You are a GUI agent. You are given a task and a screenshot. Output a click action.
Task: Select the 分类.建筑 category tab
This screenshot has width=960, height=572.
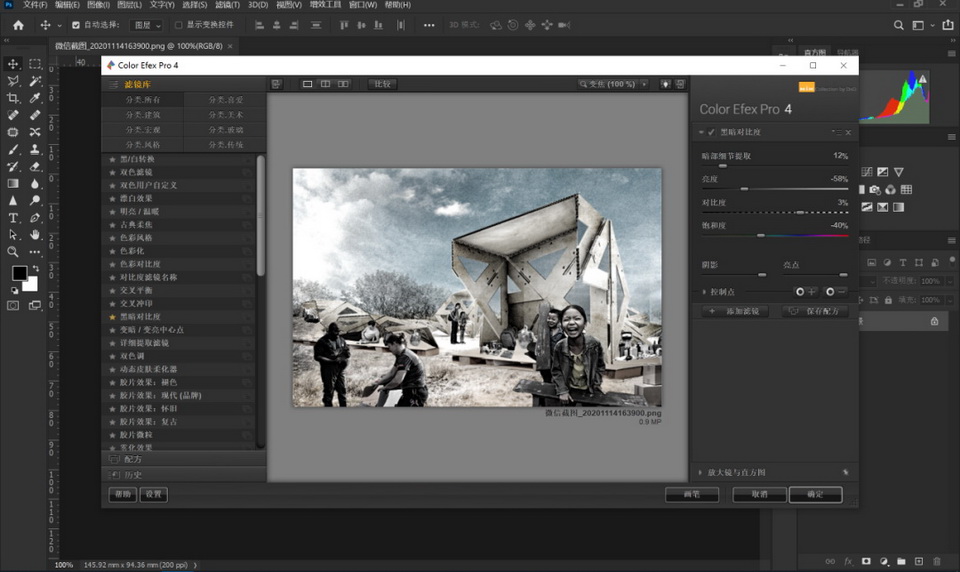pyautogui.click(x=142, y=115)
